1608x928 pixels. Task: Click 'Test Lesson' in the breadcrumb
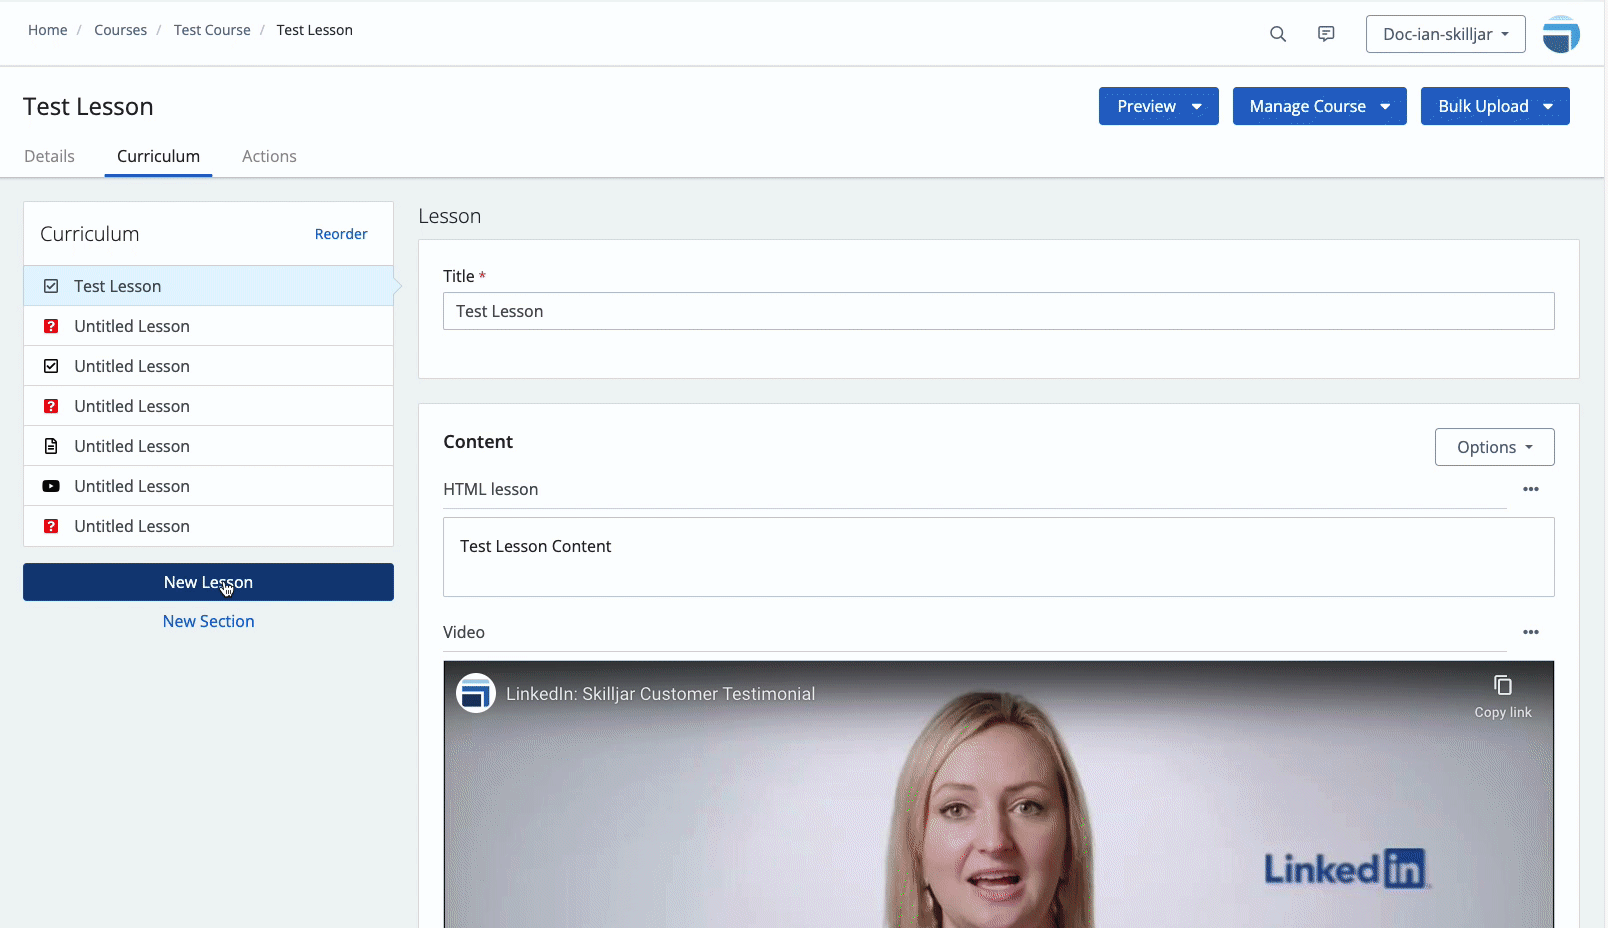(315, 30)
